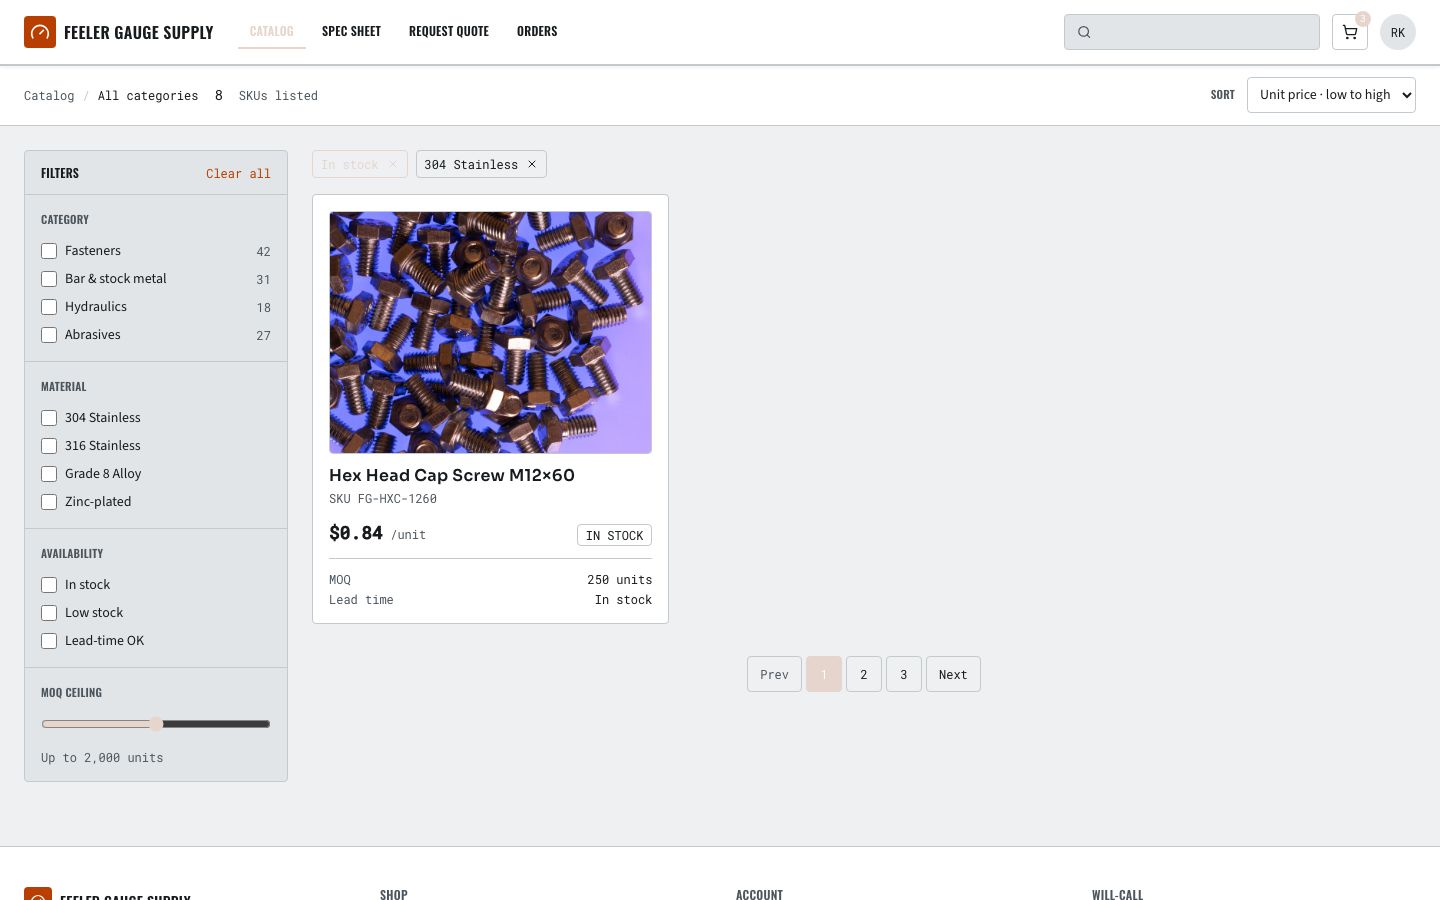Go to the Catalog tab
This screenshot has width=1440, height=900.
pos(272,31)
